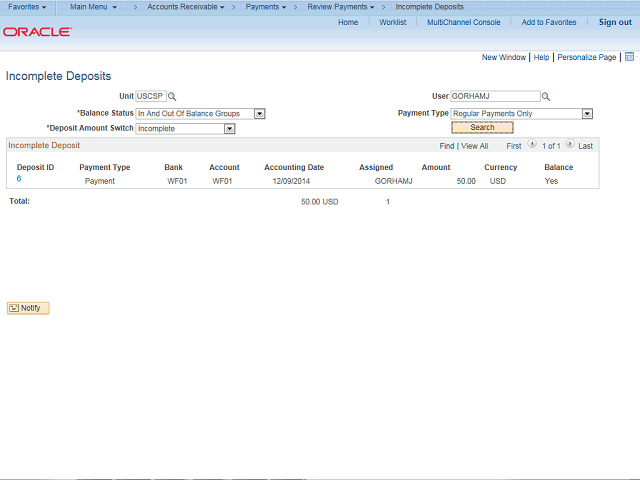Click the Amount cell 50.00

466,181
